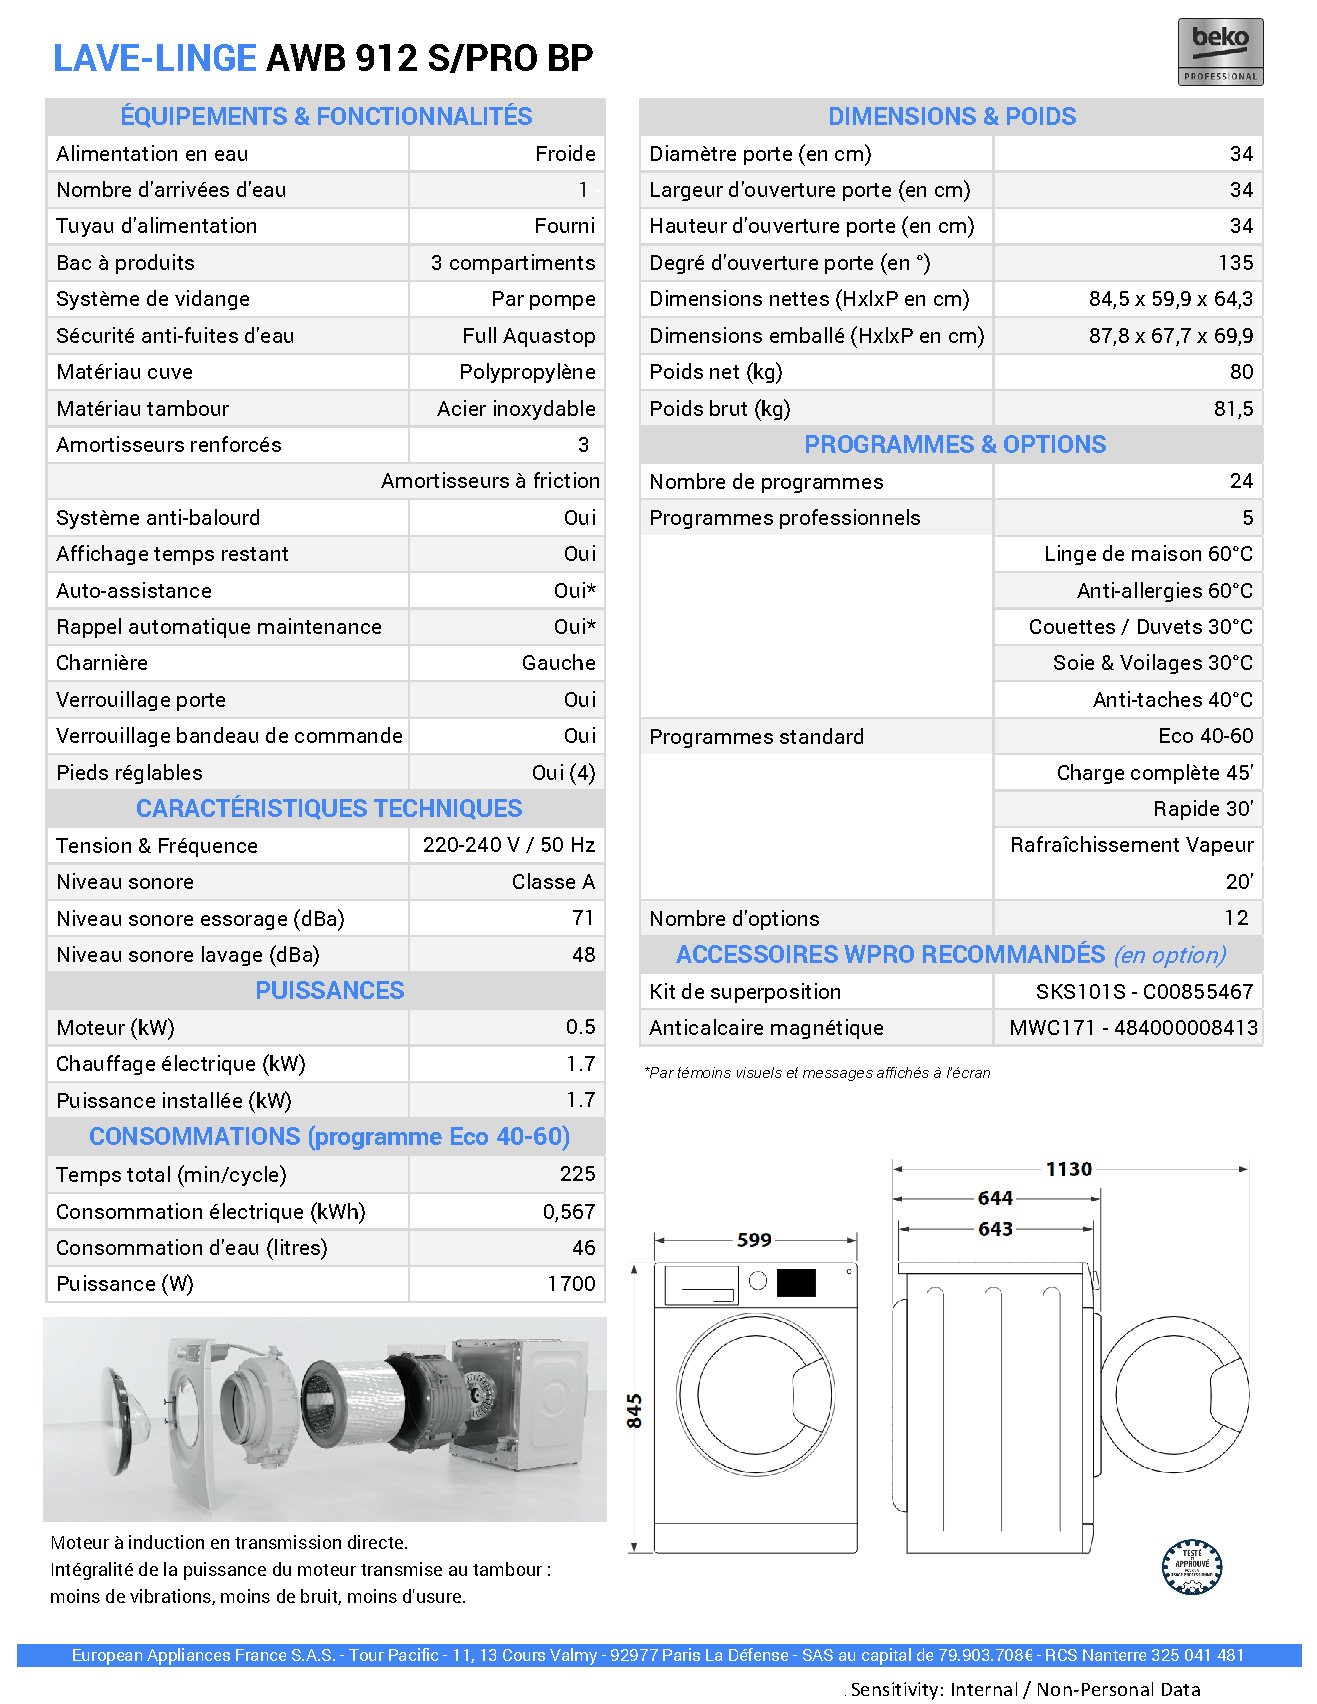
Task: Click the 'Anti-allergies 60°C' program
Action: coord(1165,591)
